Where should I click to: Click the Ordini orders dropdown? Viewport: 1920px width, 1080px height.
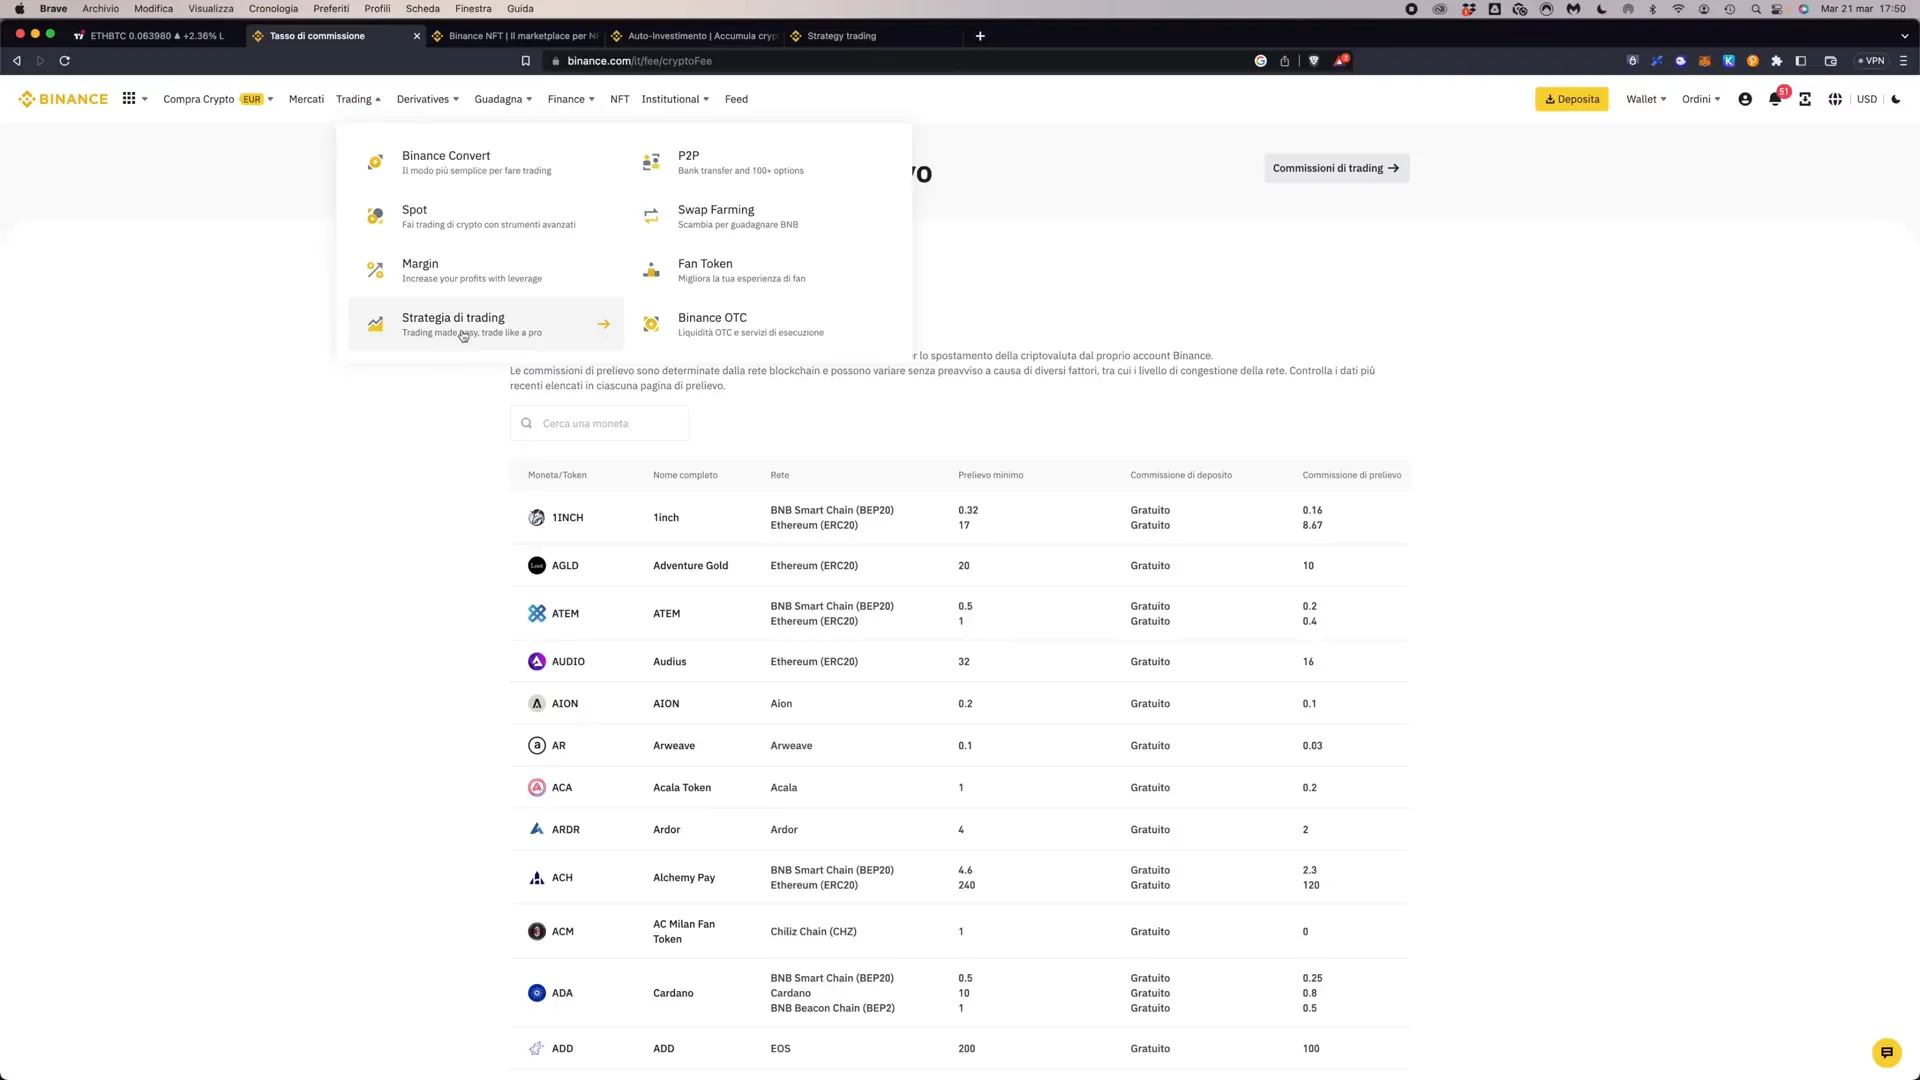1701,99
